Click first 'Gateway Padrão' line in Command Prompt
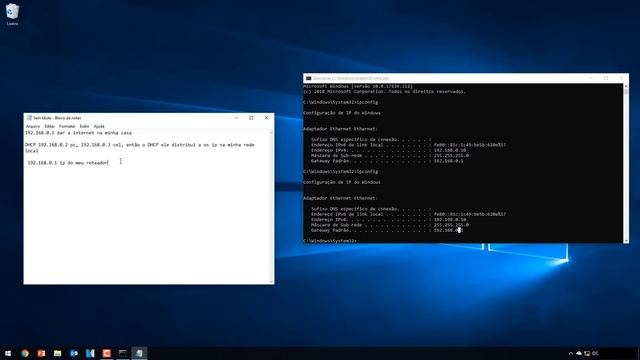 click(387, 161)
